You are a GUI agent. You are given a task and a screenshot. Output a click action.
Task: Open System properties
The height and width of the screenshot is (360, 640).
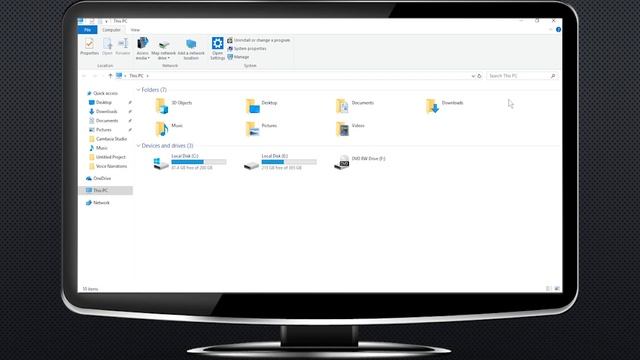tap(247, 49)
